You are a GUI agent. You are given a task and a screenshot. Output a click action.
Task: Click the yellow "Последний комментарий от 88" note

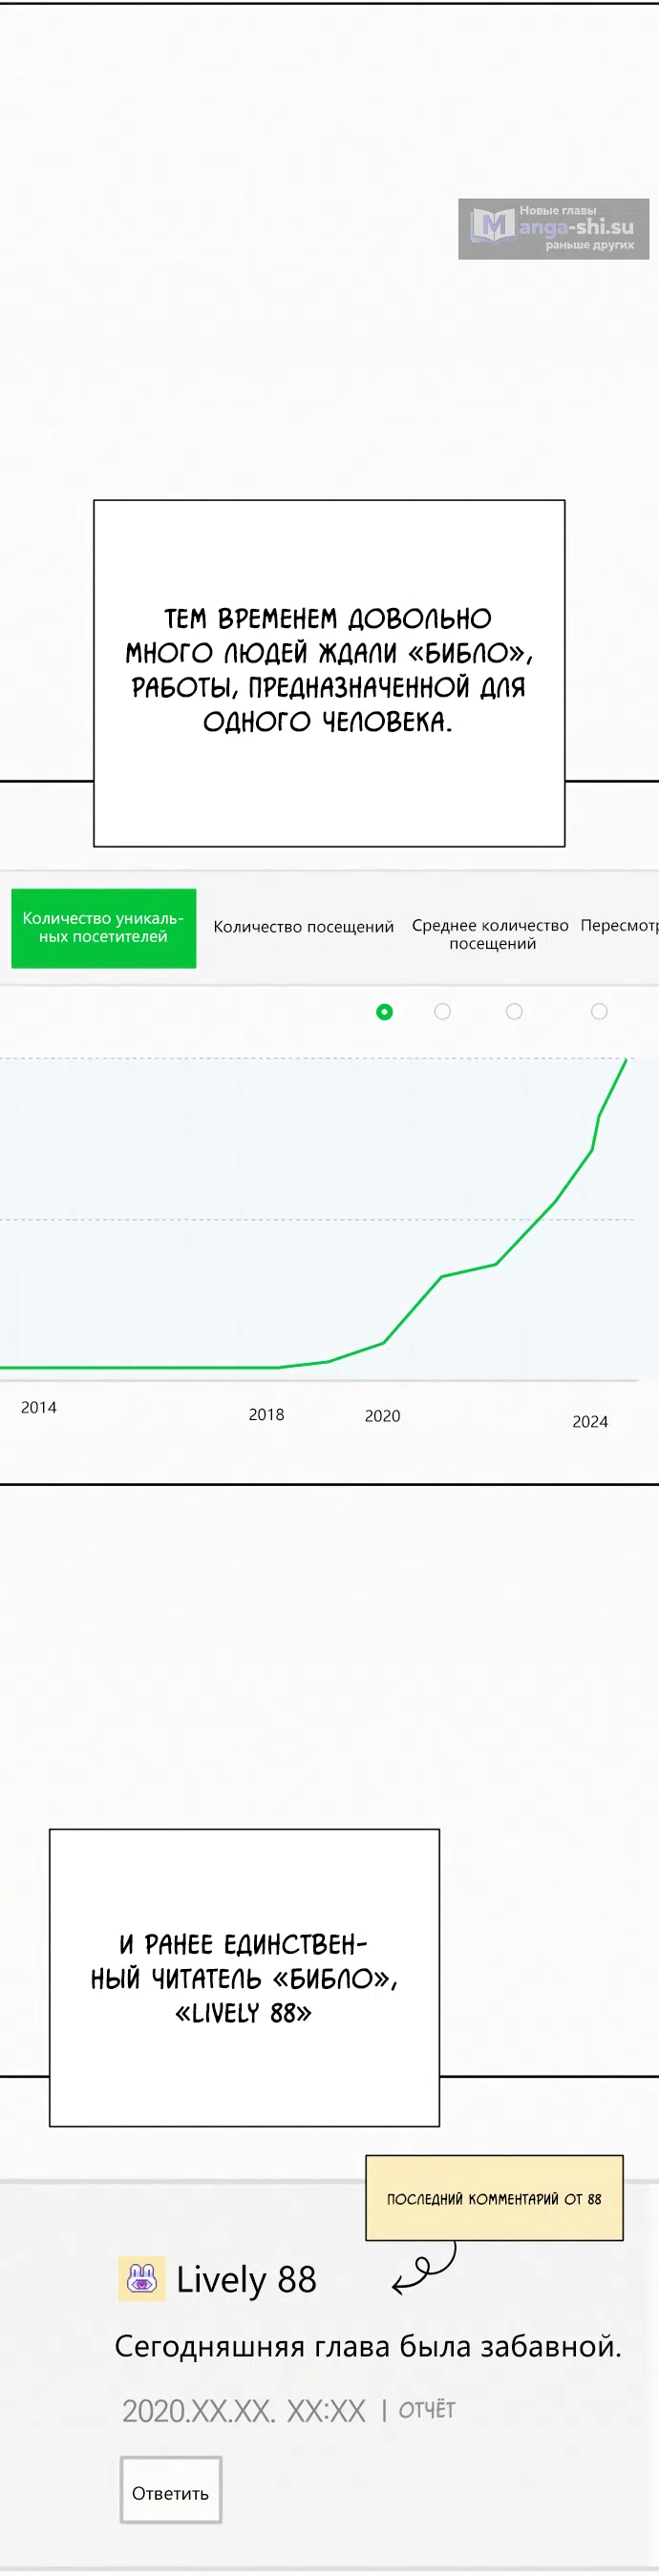[x=494, y=2198]
